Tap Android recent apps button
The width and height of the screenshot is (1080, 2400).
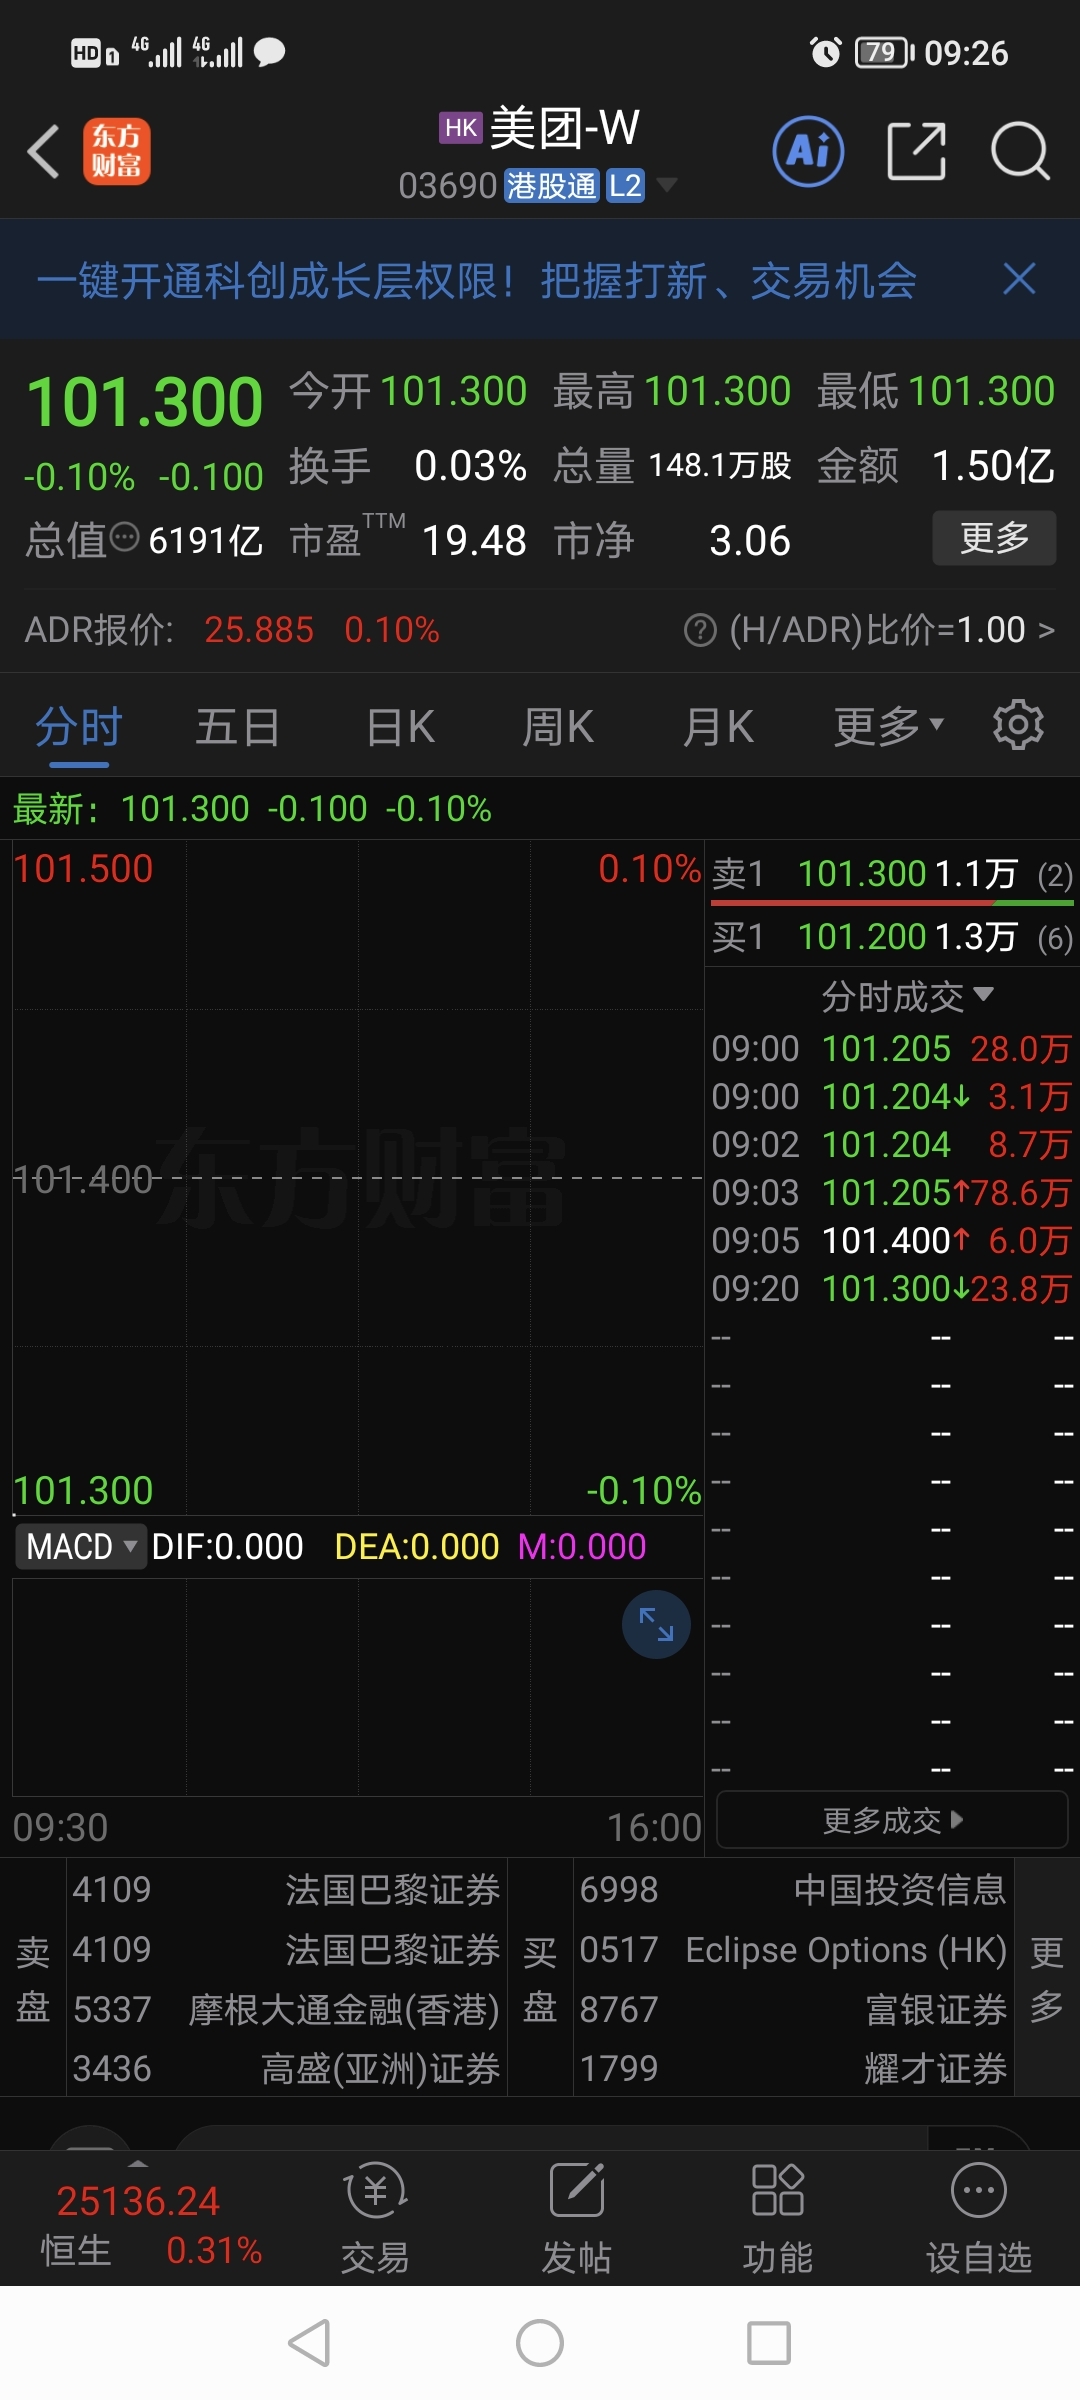[x=769, y=2343]
